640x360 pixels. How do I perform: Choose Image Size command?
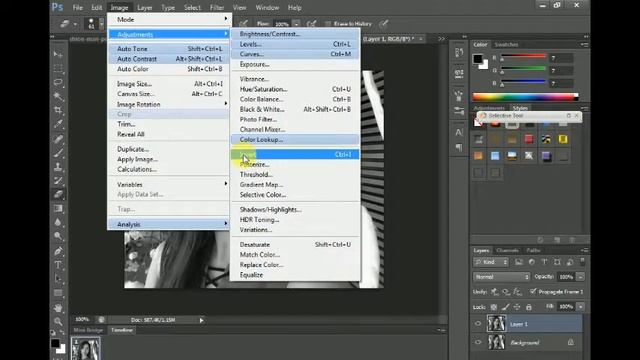169,84
